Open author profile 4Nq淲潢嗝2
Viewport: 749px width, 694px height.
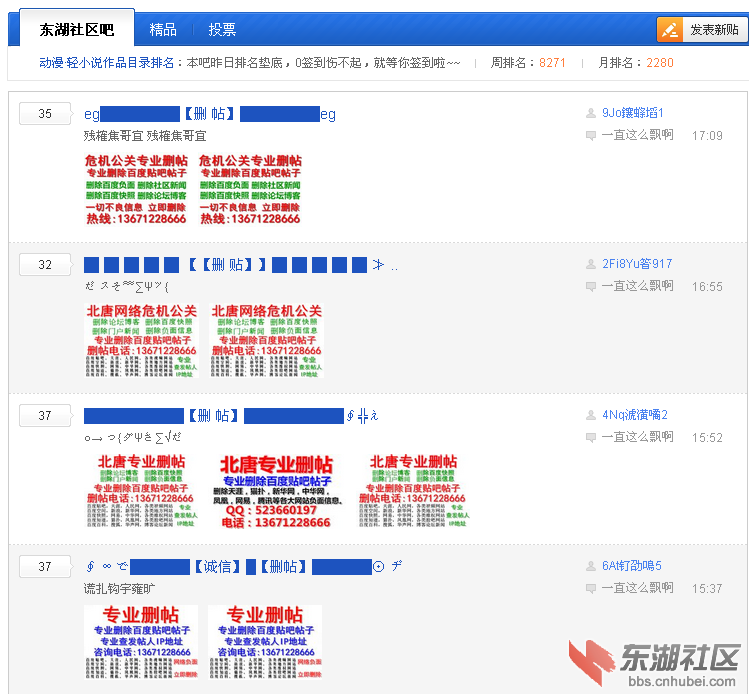point(635,415)
